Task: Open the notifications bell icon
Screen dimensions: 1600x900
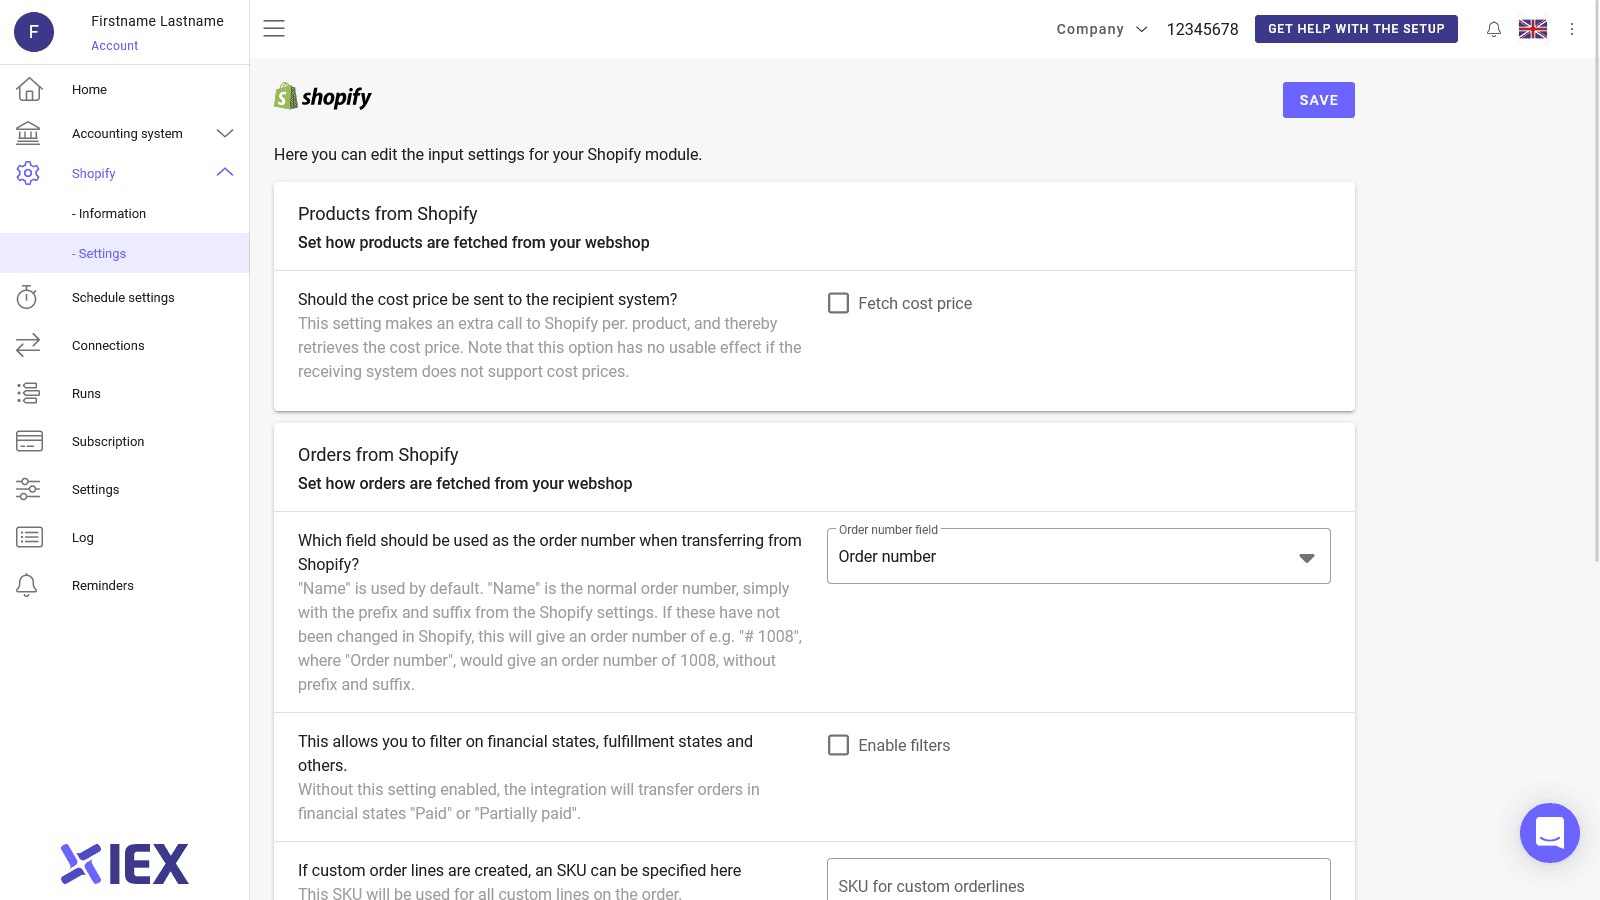Action: (1493, 29)
